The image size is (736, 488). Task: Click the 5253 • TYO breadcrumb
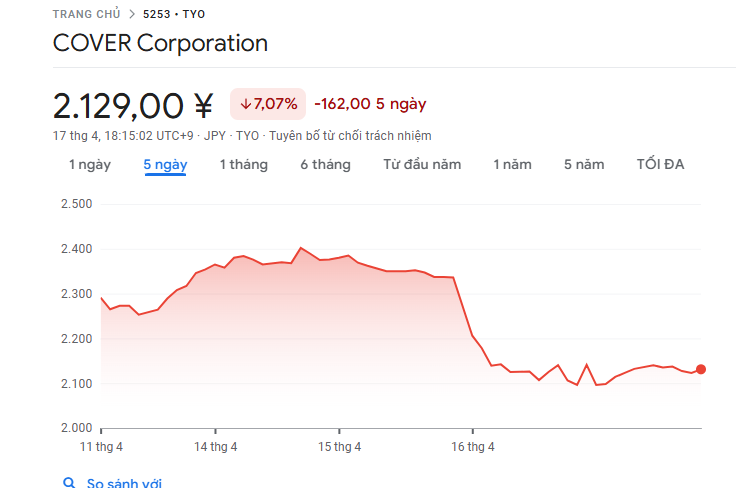point(175,14)
